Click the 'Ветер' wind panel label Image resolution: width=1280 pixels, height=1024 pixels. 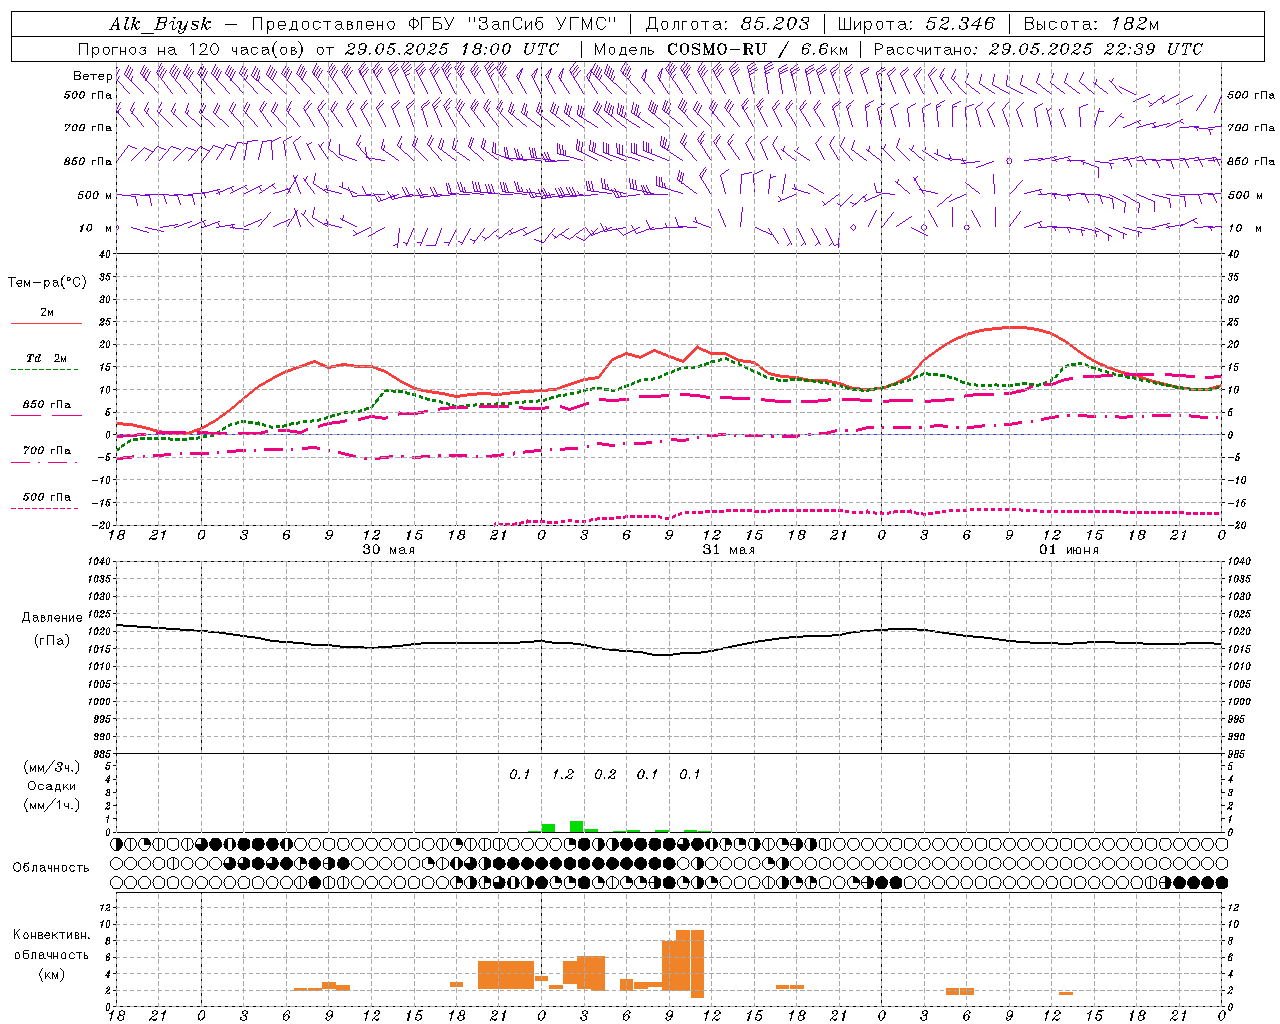pyautogui.click(x=92, y=76)
